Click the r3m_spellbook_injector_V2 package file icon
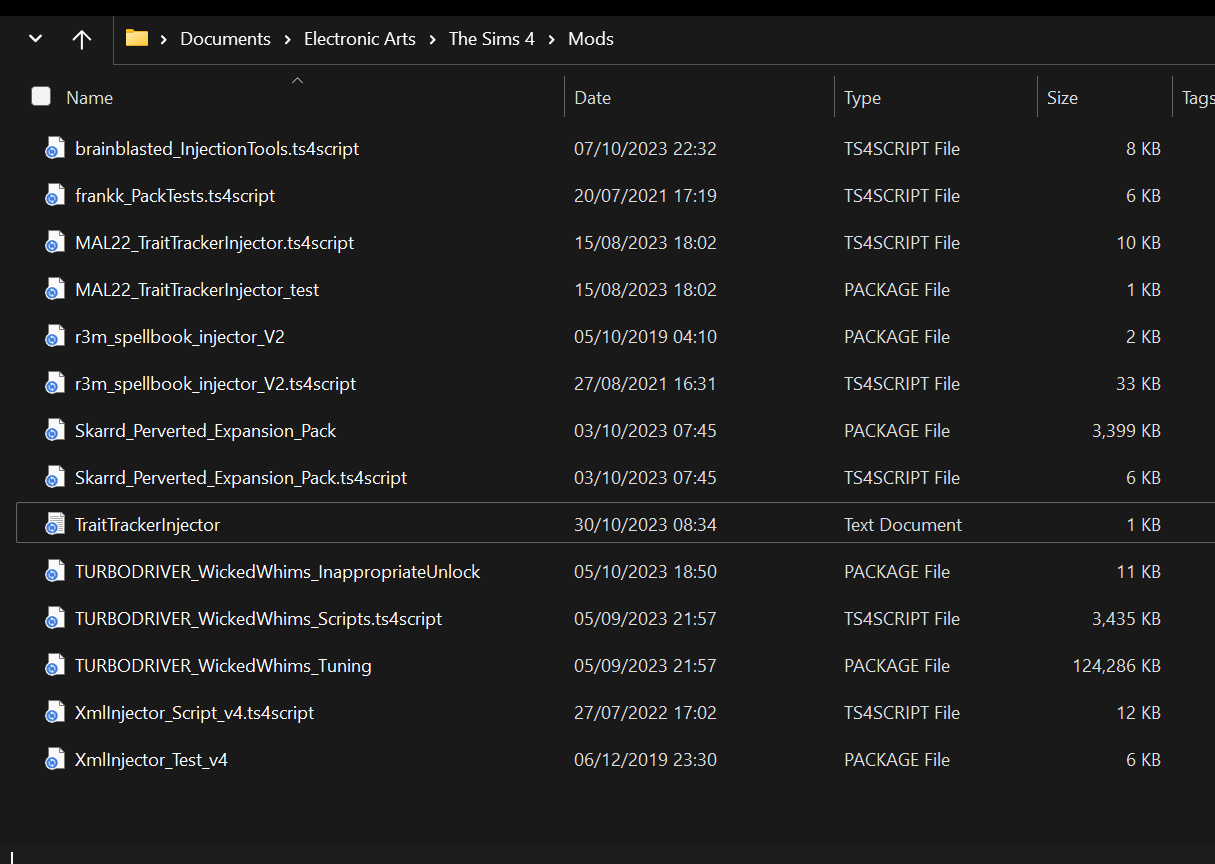This screenshot has height=864, width=1215. [54, 337]
